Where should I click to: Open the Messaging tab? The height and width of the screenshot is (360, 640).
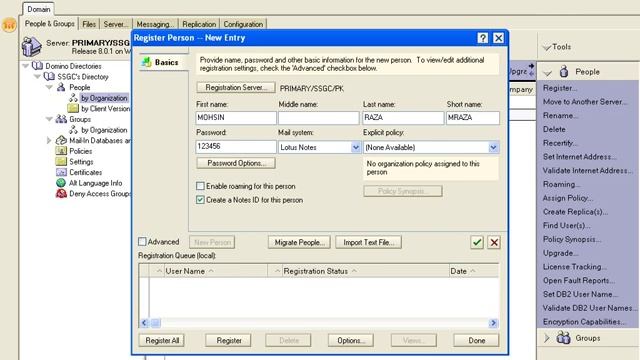click(x=155, y=24)
